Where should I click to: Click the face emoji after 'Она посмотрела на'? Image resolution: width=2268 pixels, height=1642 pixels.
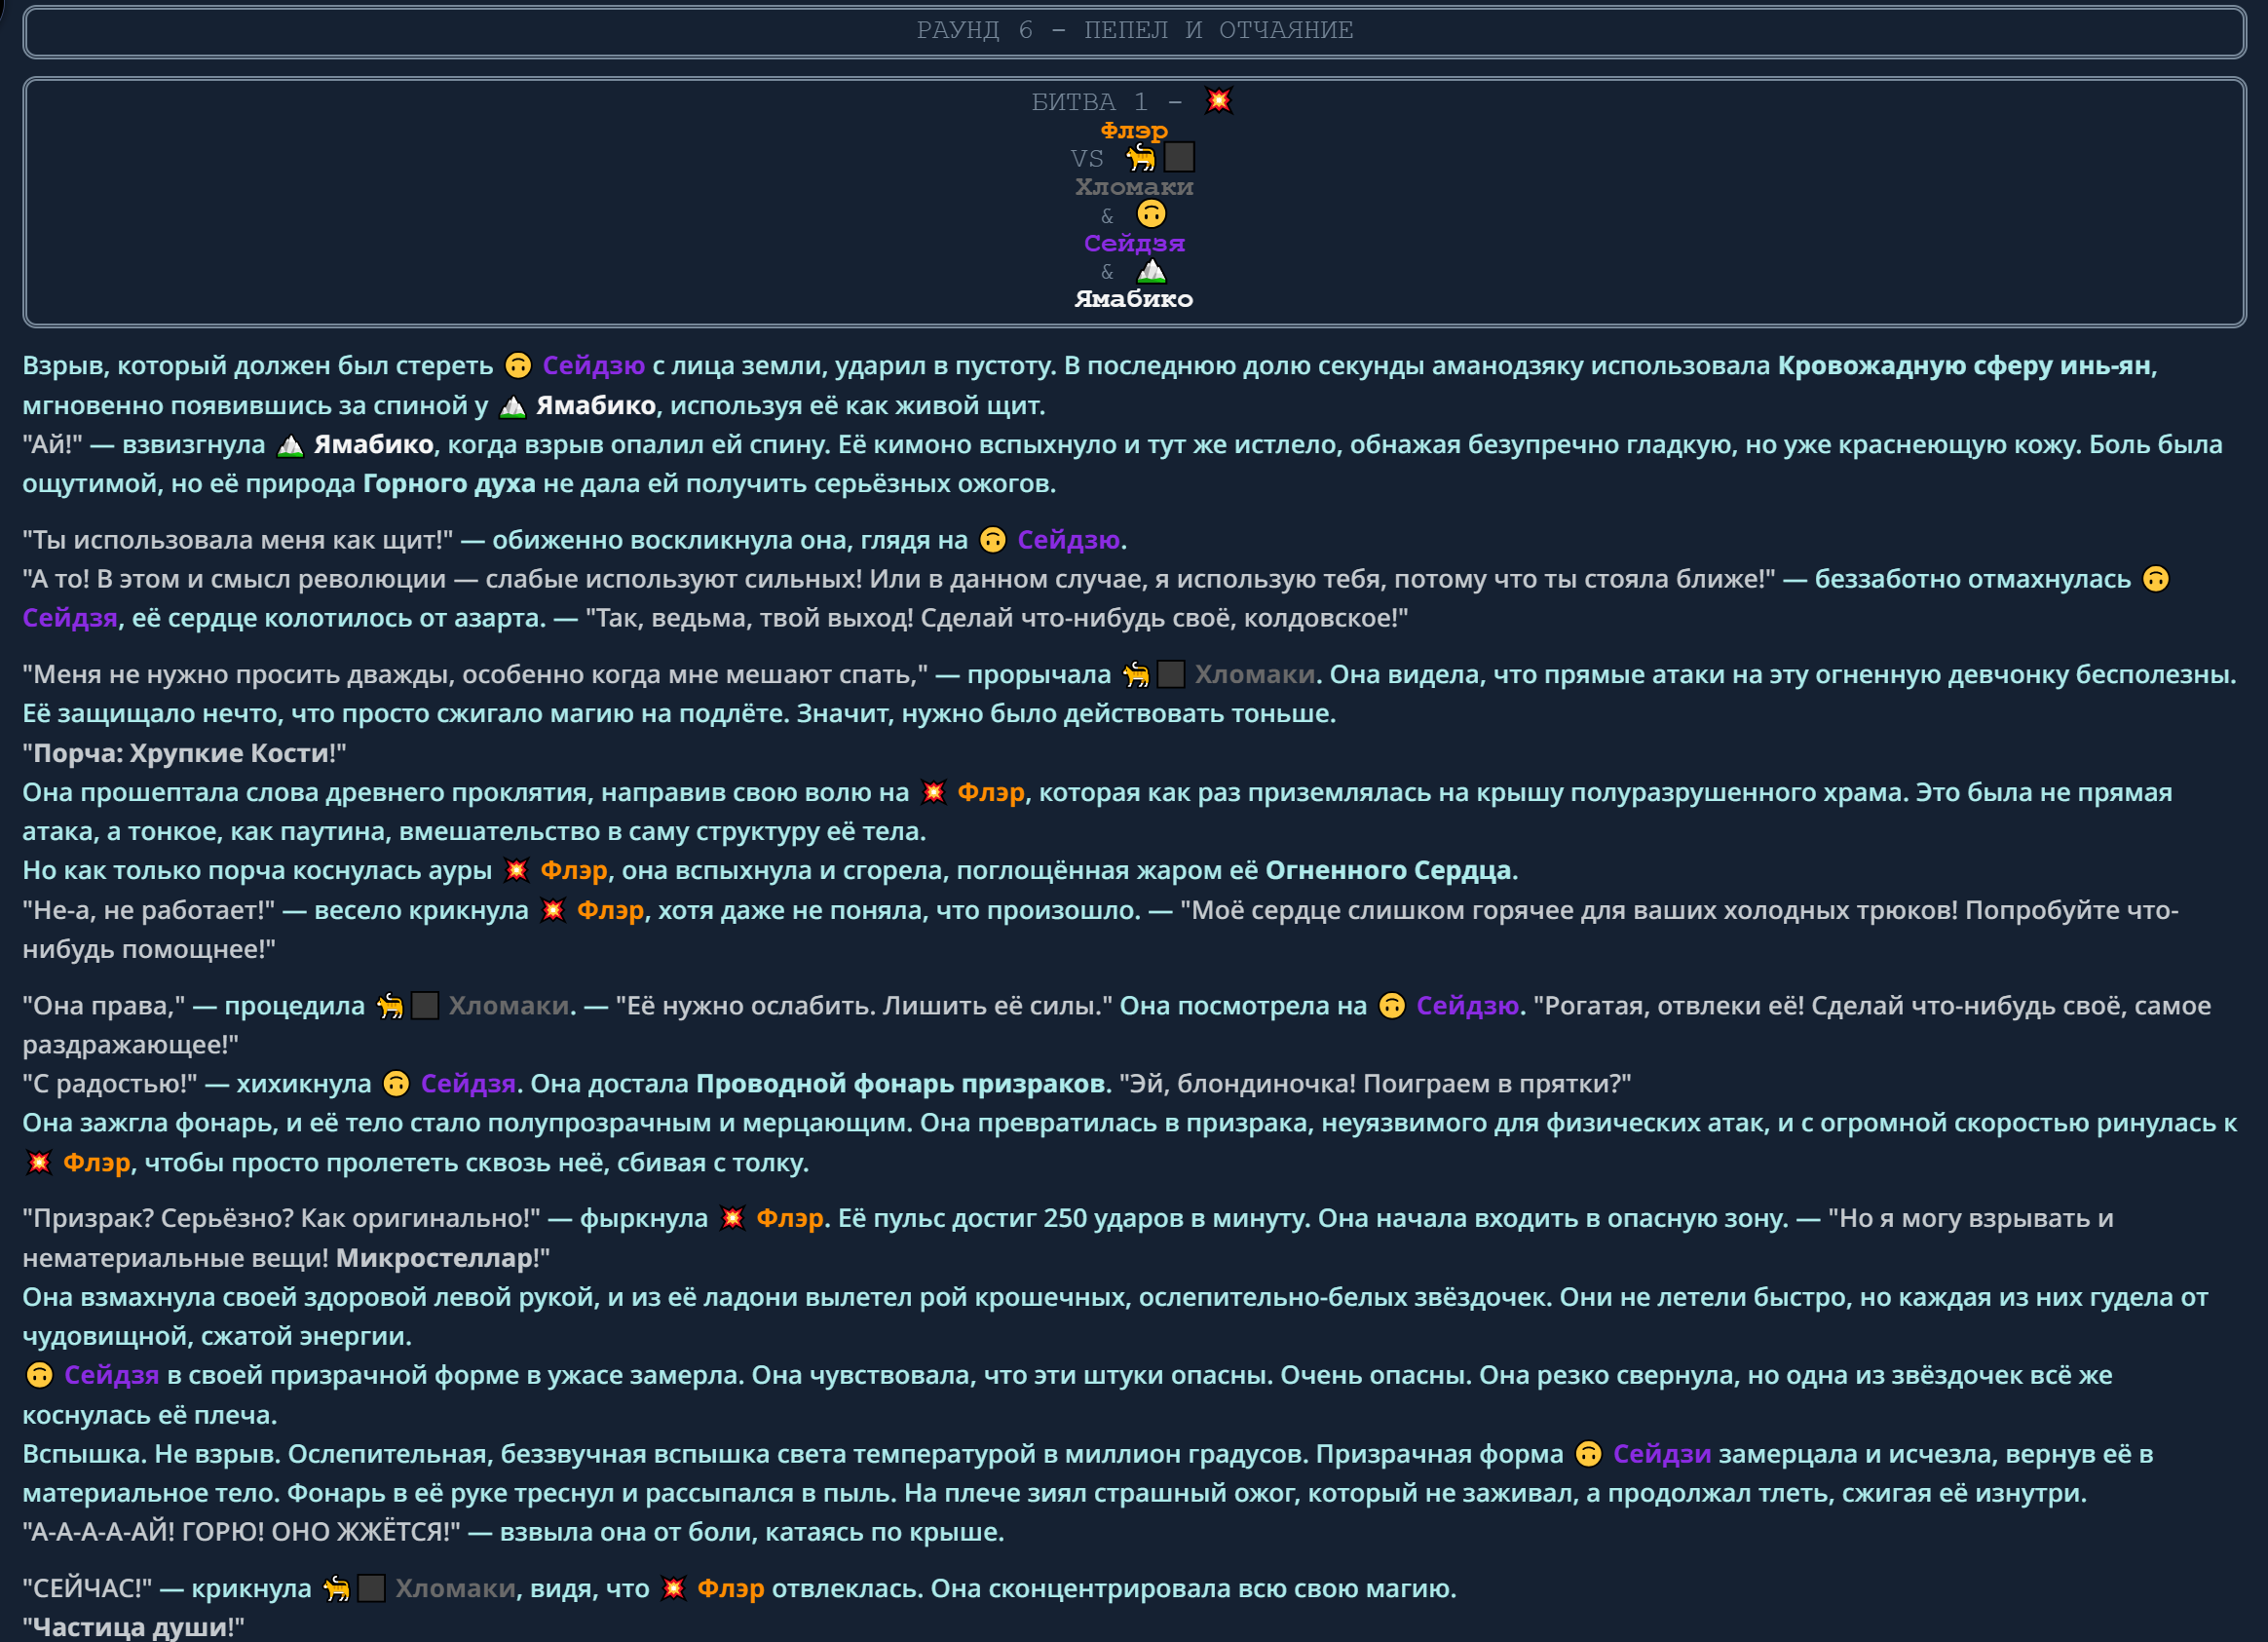click(x=1392, y=1006)
